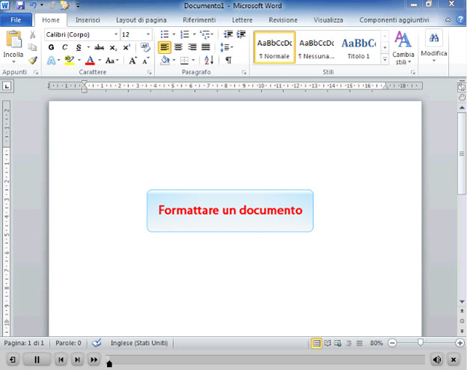Open the Carattere dialog launcher

149,72
